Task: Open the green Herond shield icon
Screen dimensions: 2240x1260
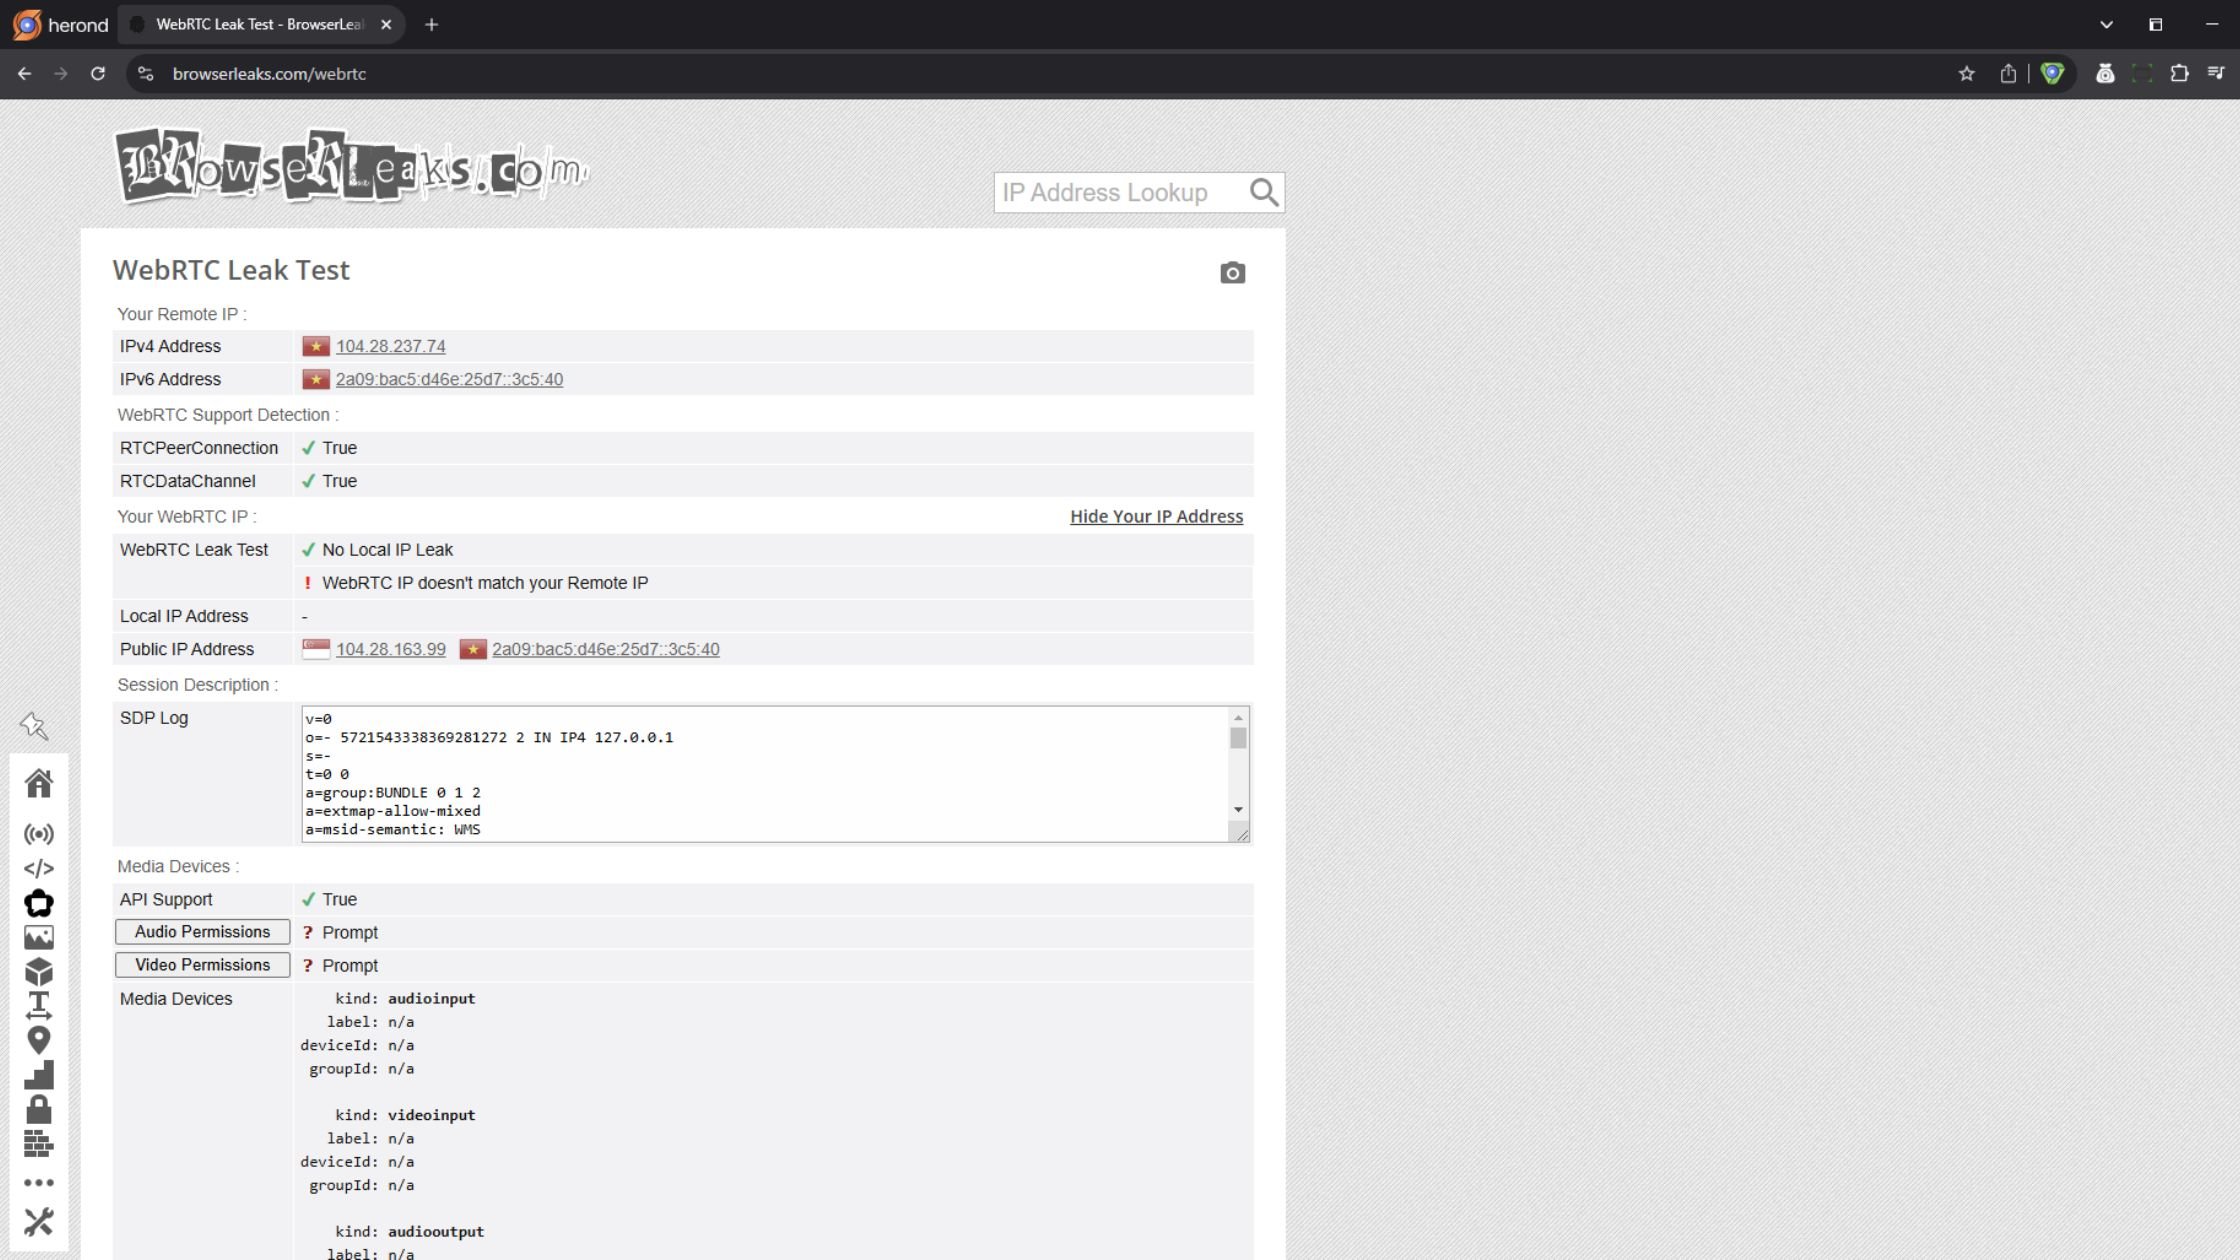Action: pyautogui.click(x=2052, y=74)
